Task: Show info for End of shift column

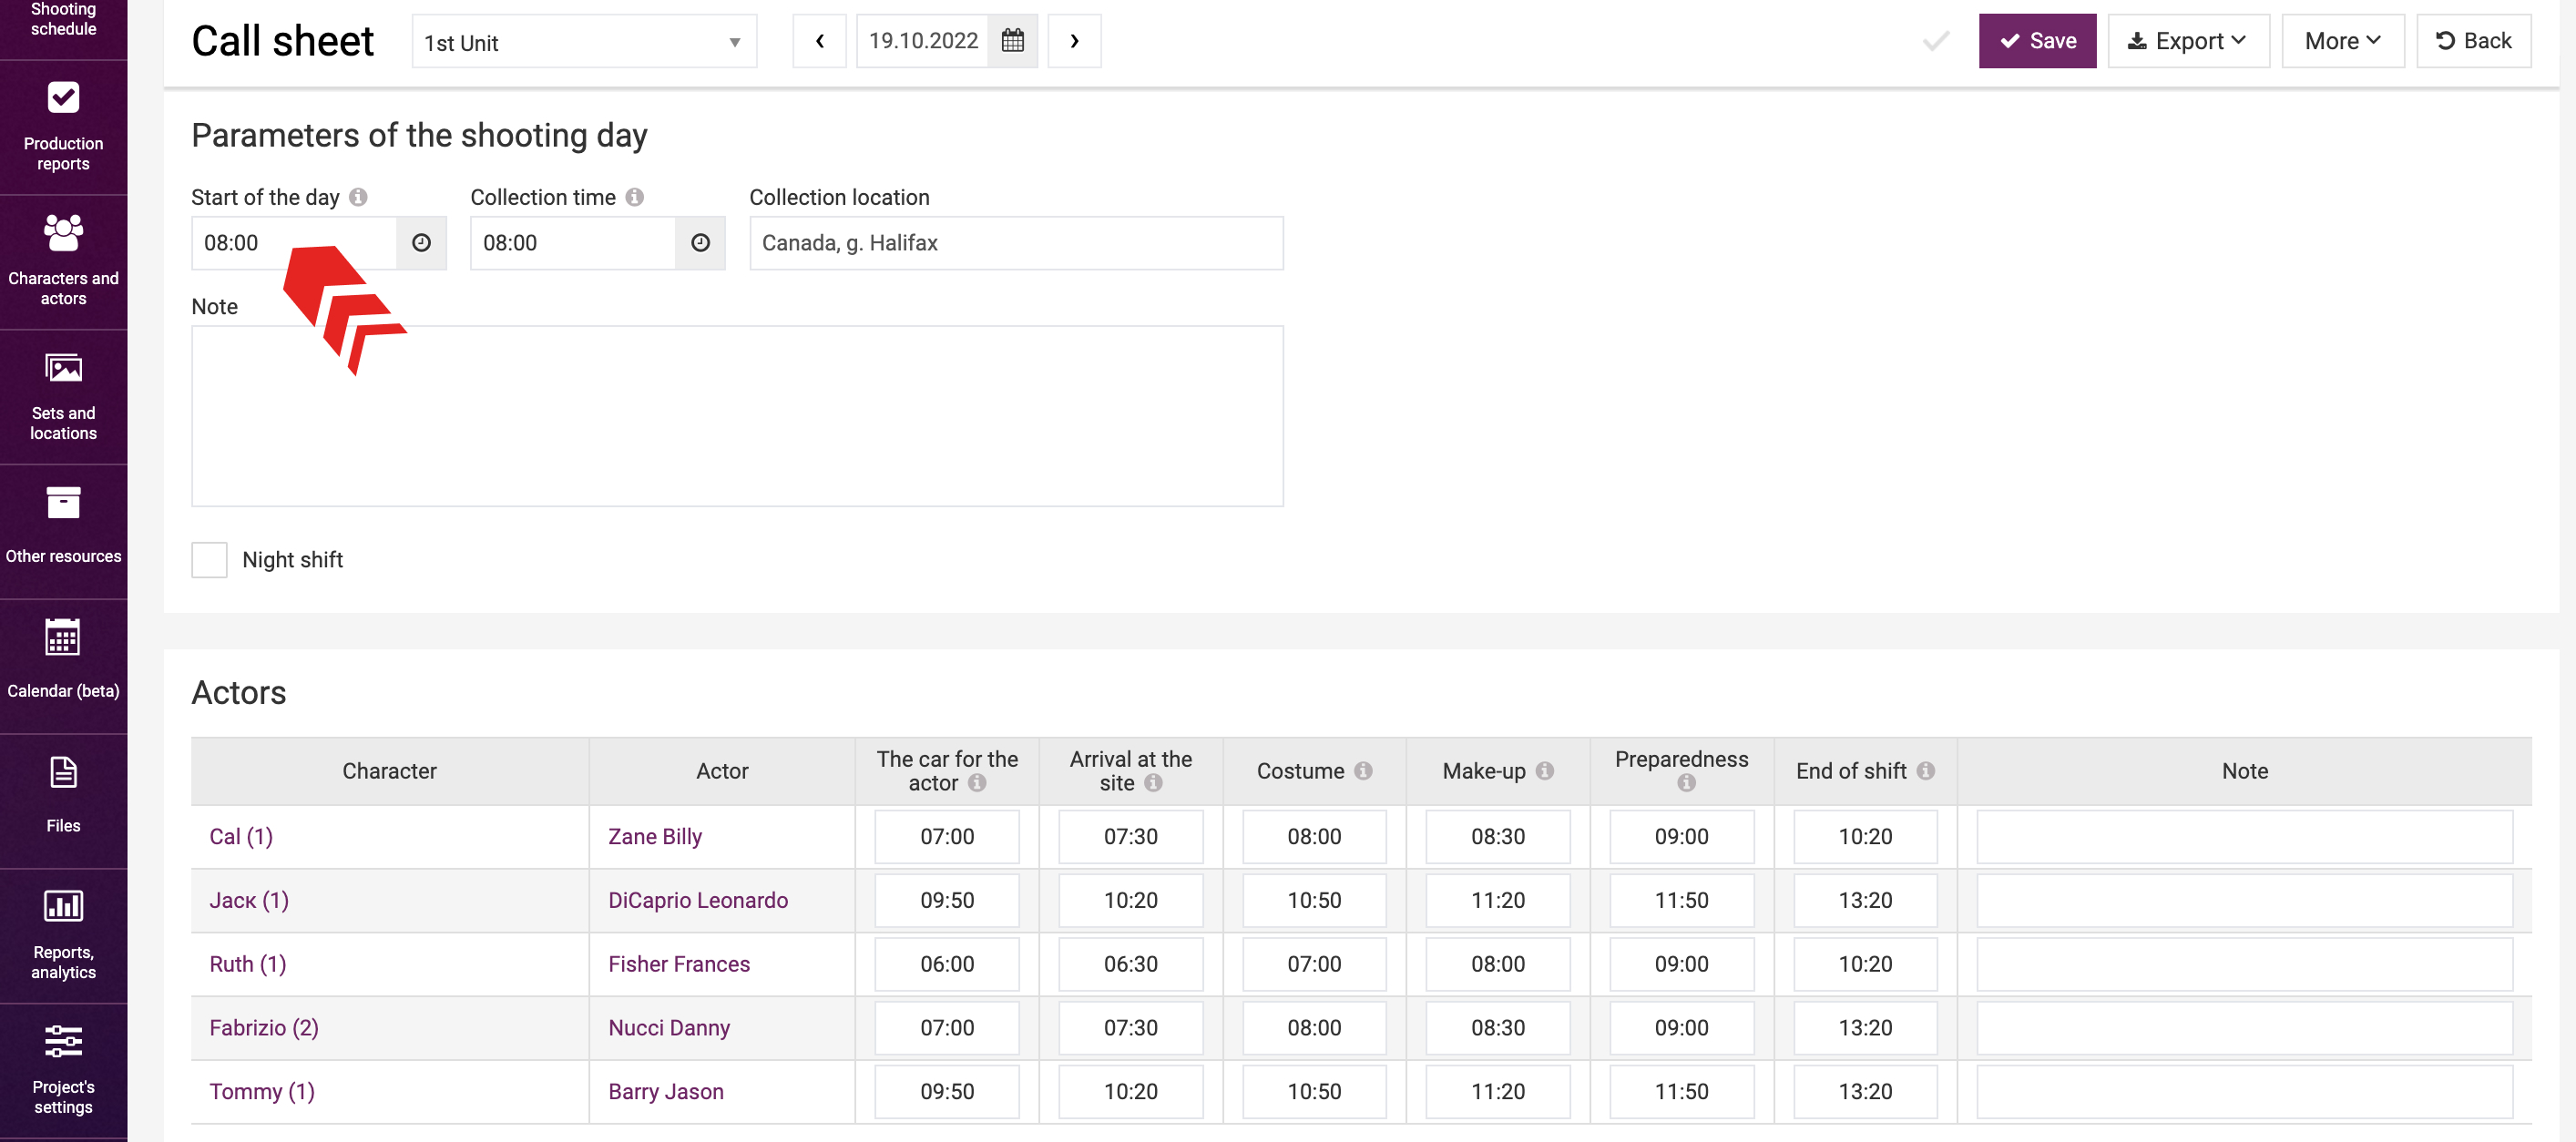Action: [x=1925, y=771]
